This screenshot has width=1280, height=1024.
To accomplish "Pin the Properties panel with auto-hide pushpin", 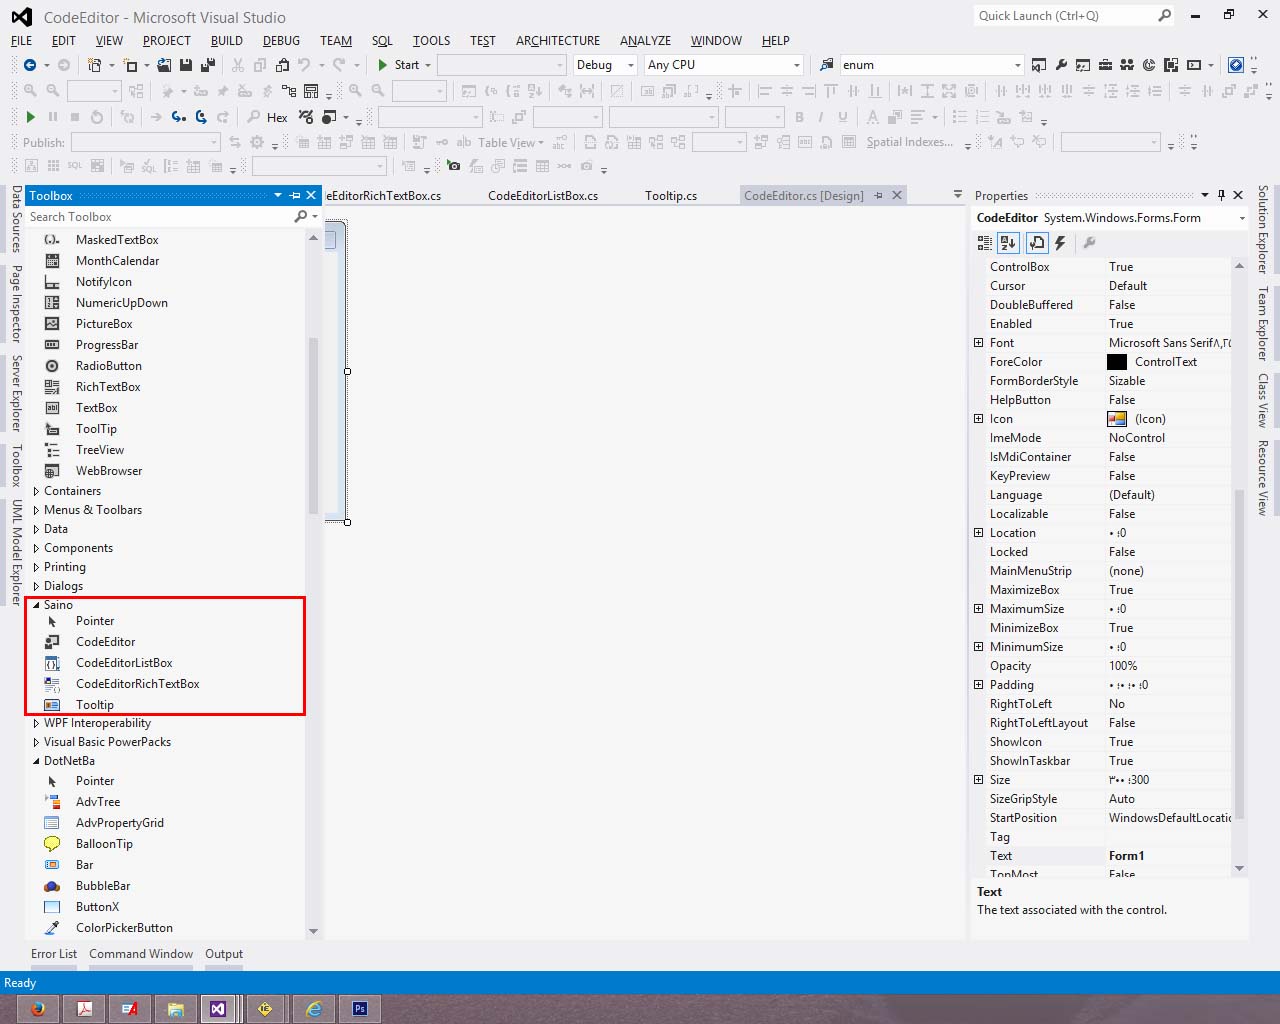I will pos(1221,195).
